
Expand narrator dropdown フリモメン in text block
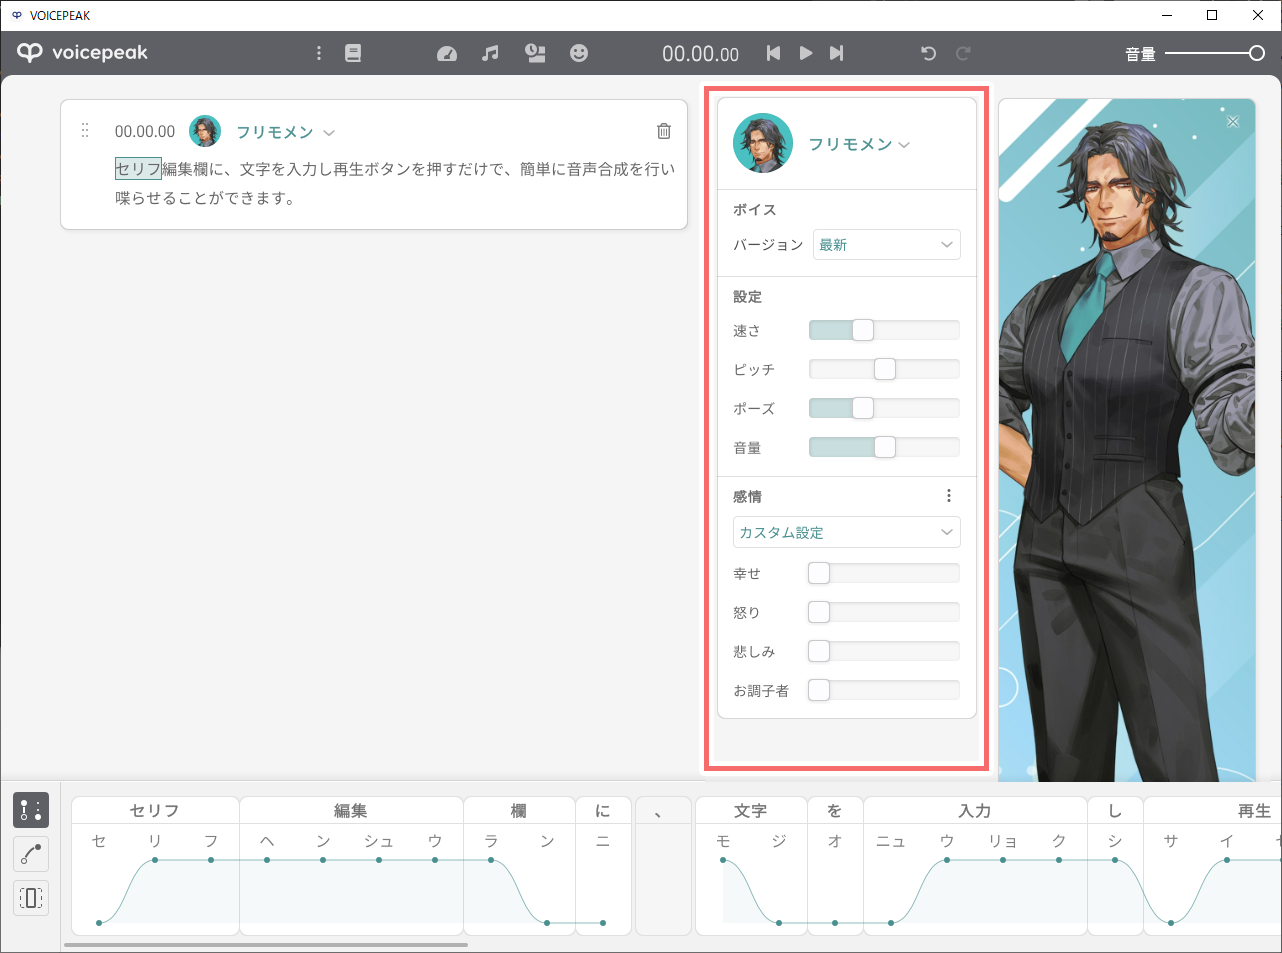pos(285,132)
